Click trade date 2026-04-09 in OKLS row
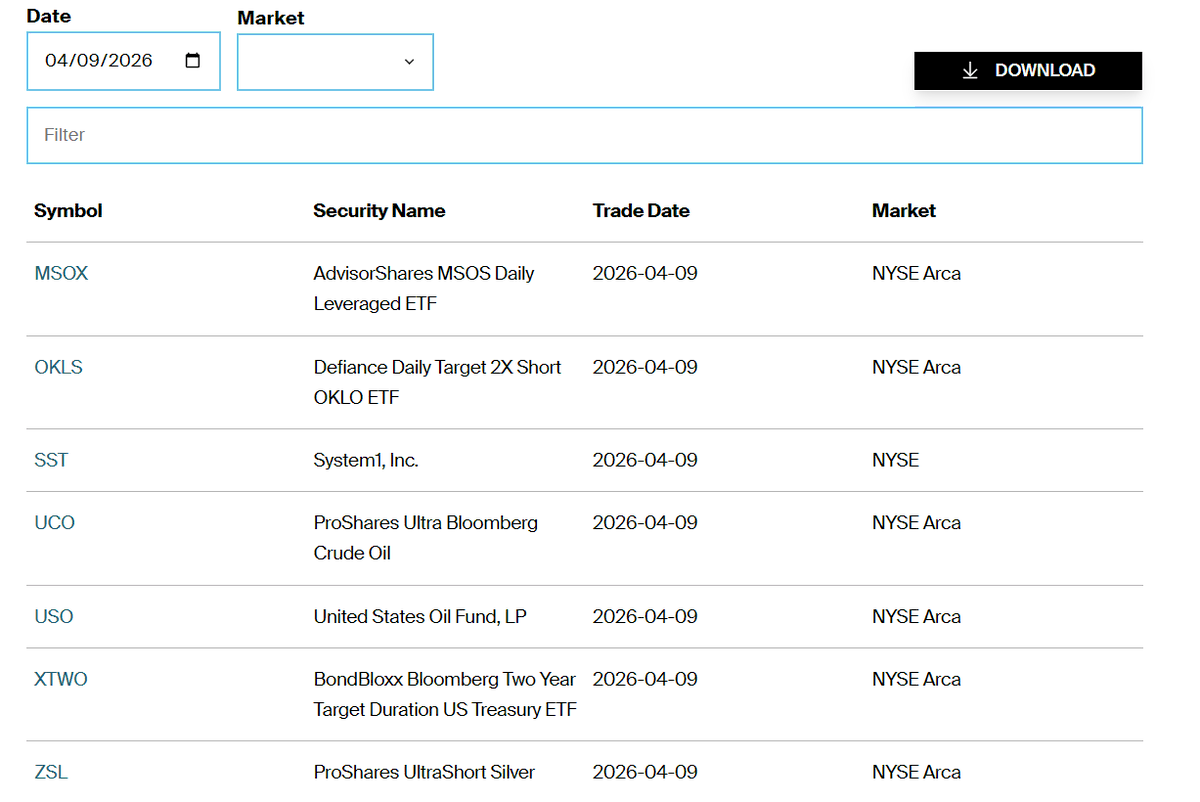This screenshot has height=802, width=1200. click(645, 367)
